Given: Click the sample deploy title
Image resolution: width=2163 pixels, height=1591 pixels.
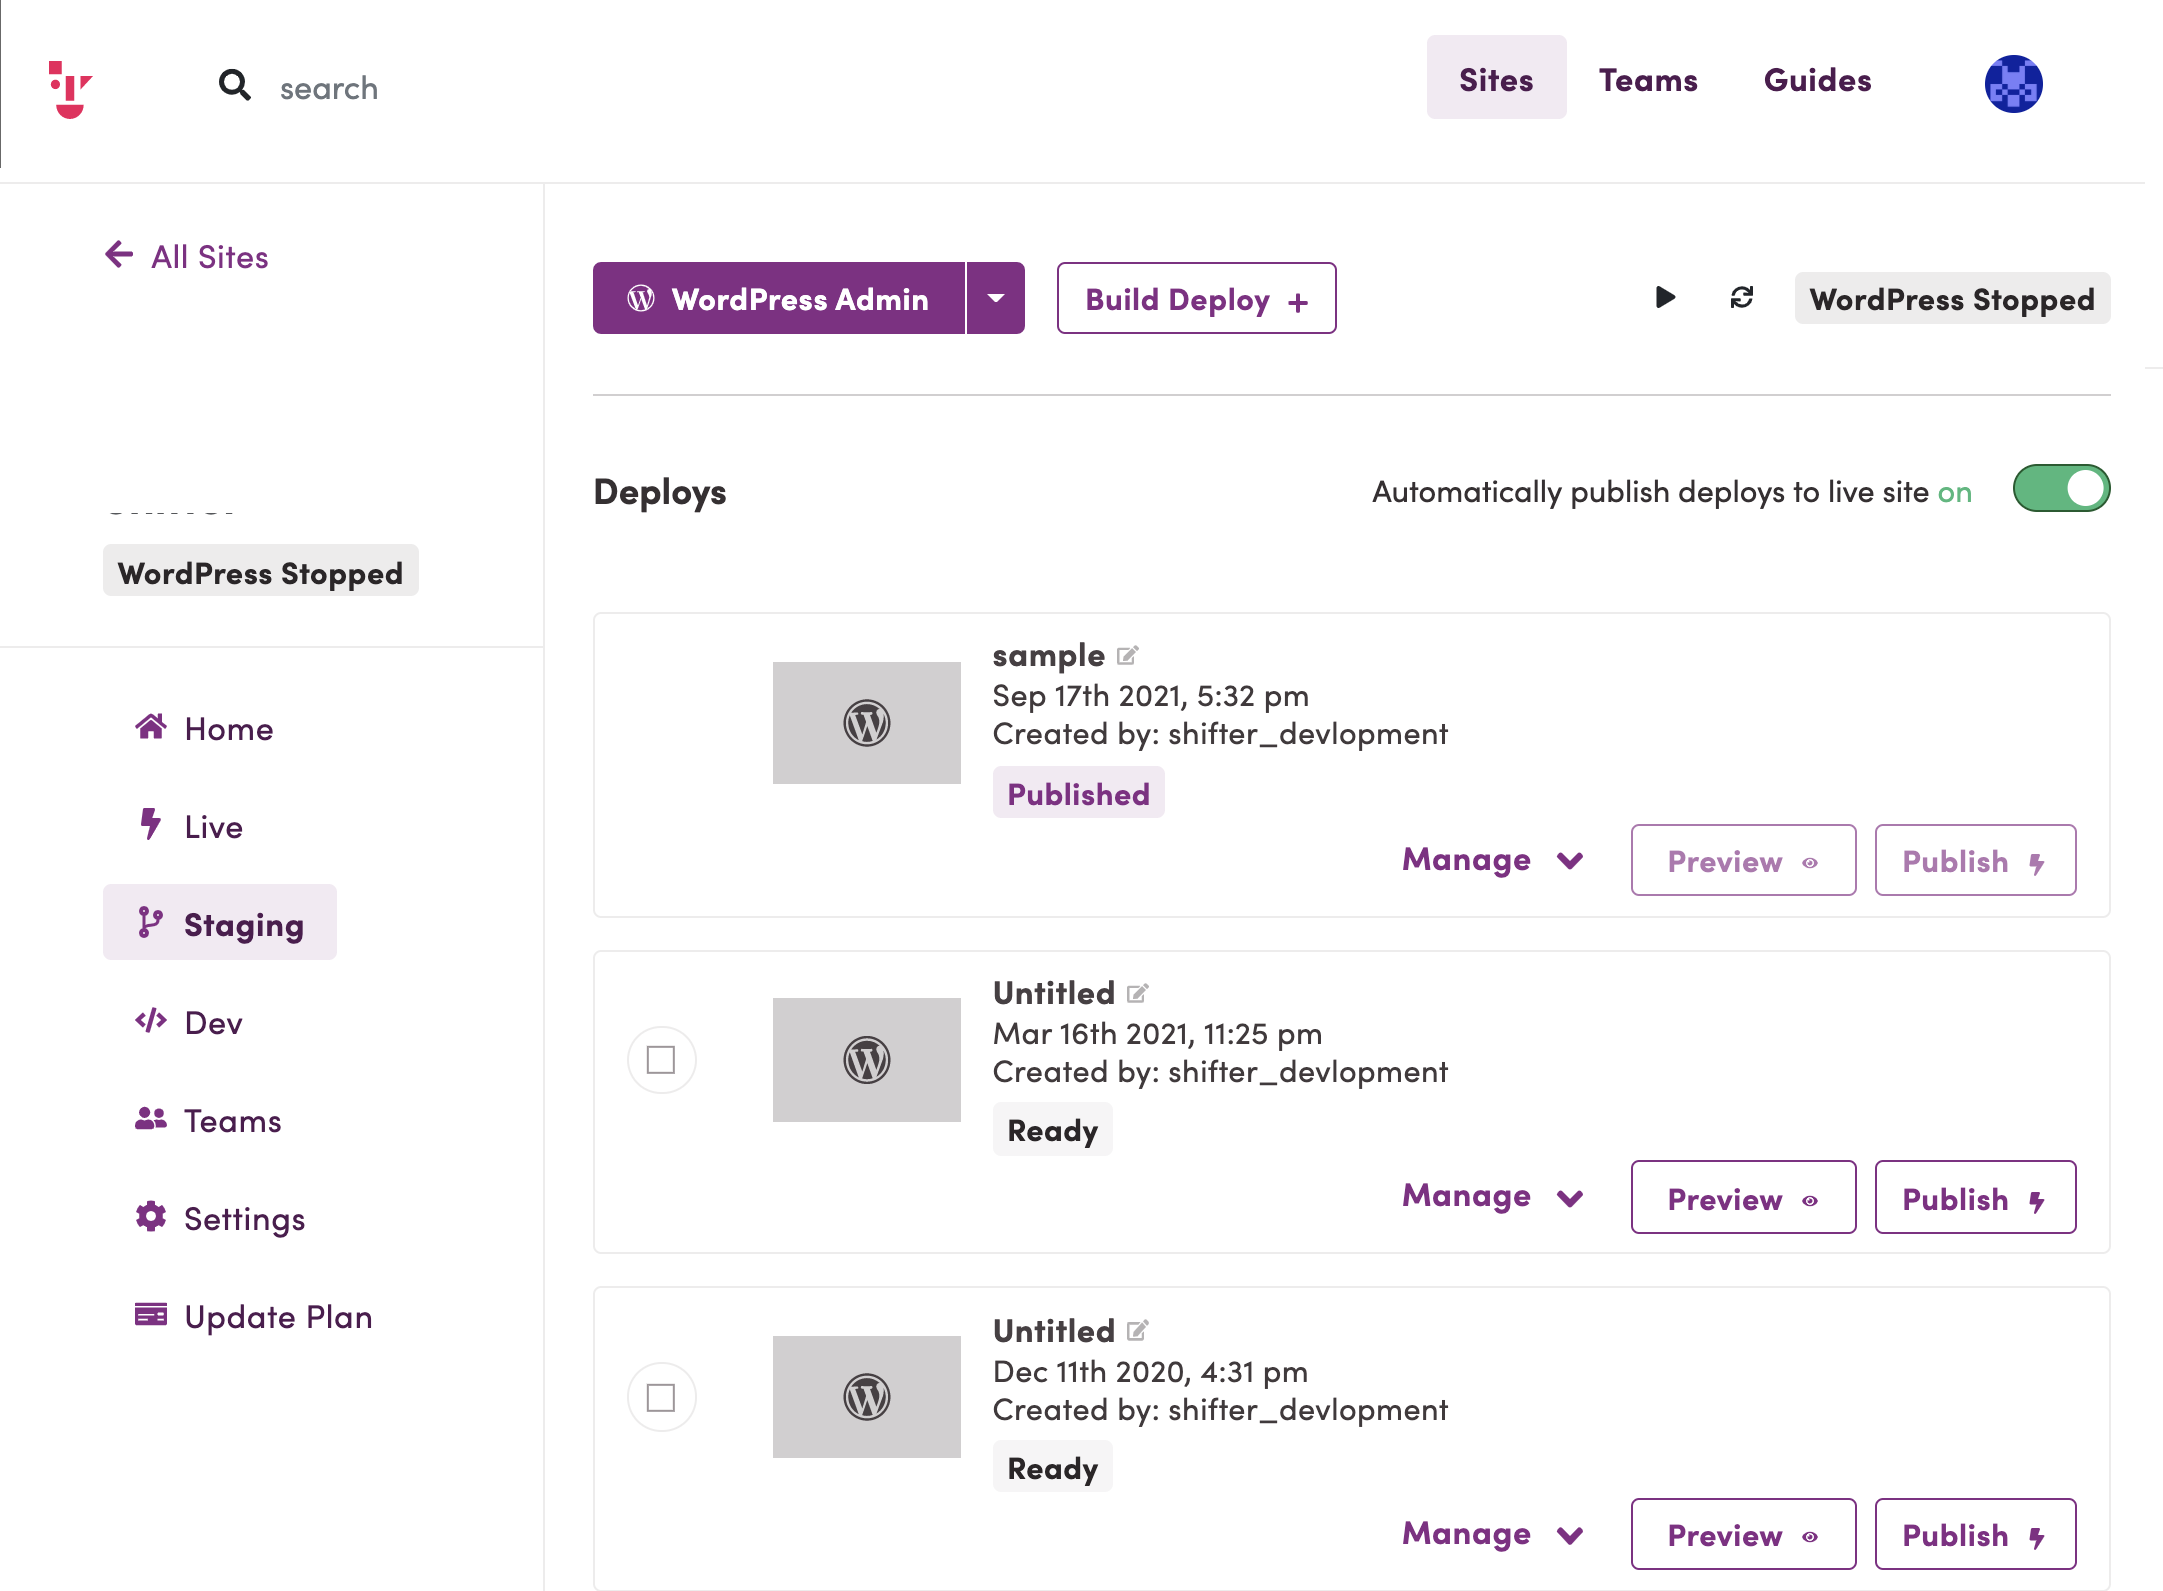Looking at the screenshot, I should 1048,655.
